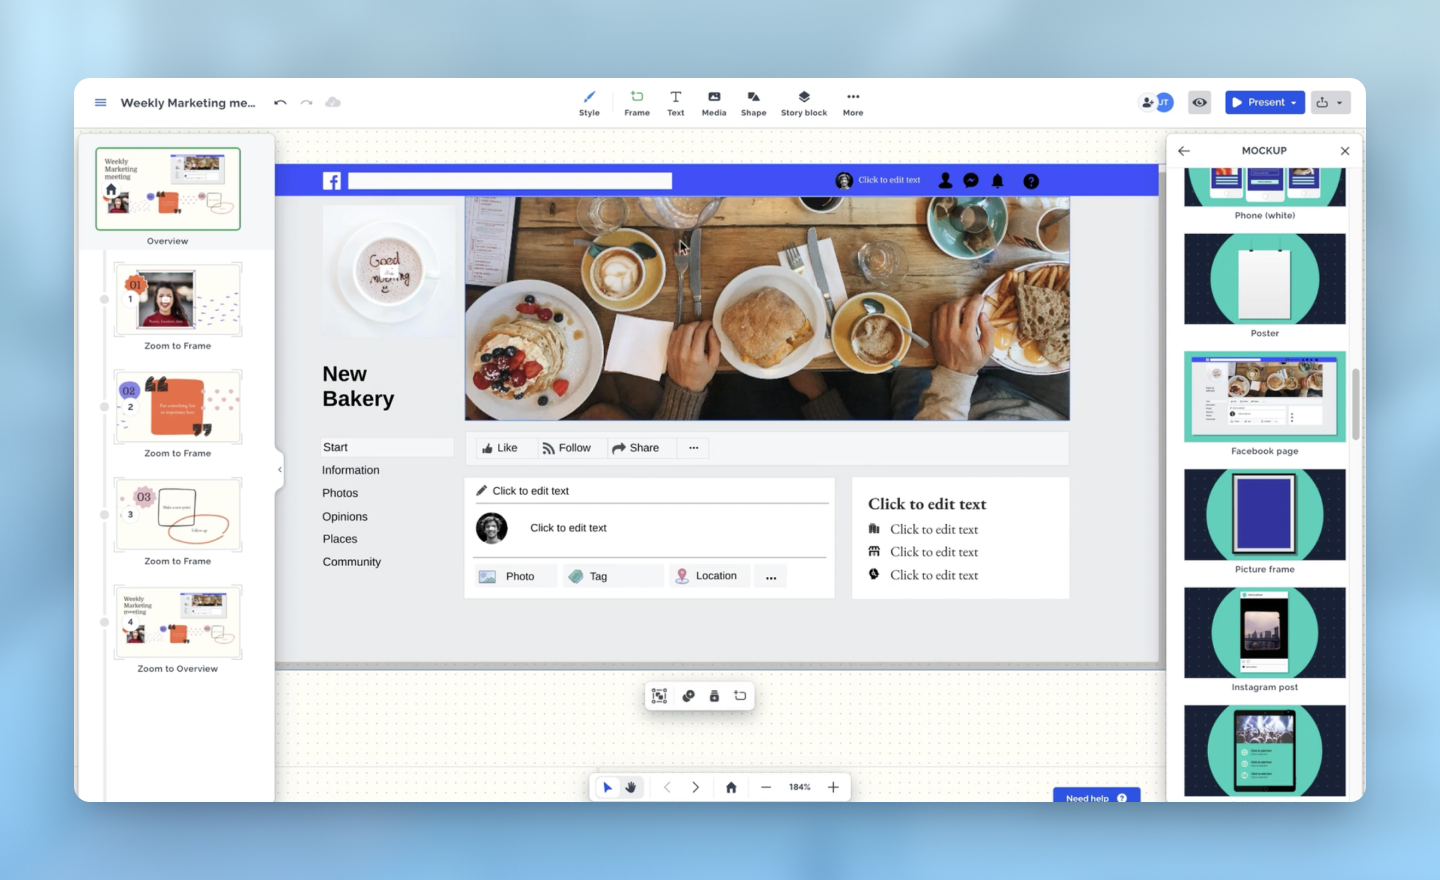Select the Overview slide in the sidebar
Viewport: 1440px width, 880px height.
pos(167,189)
